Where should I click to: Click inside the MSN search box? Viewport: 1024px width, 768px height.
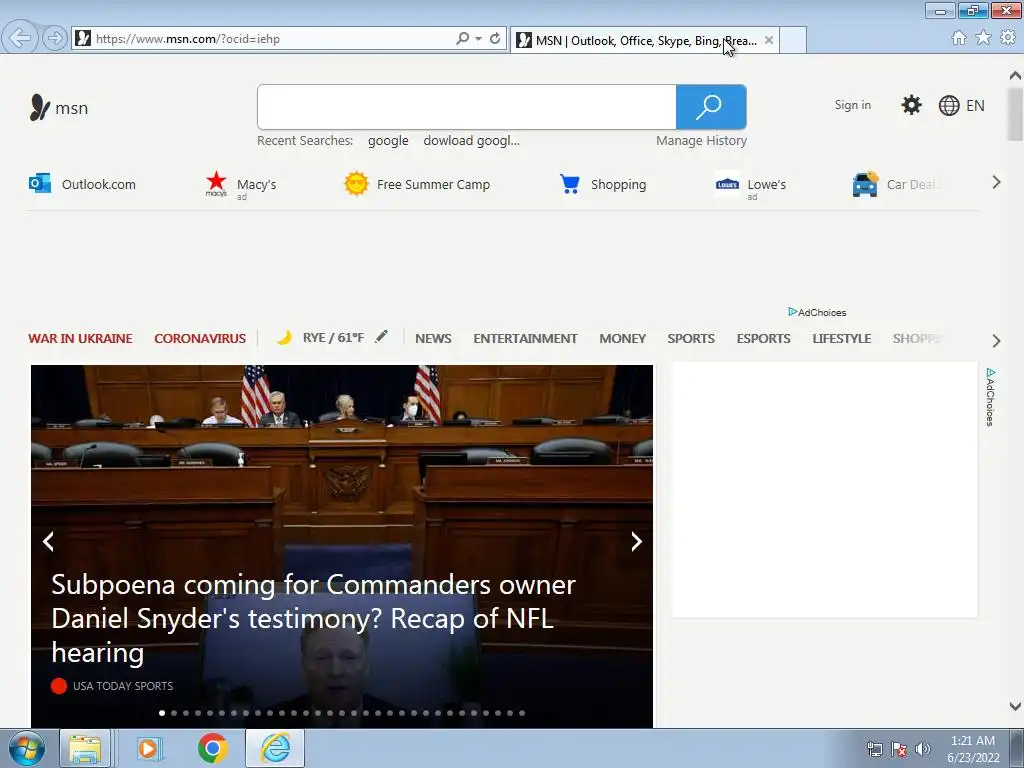tap(466, 107)
